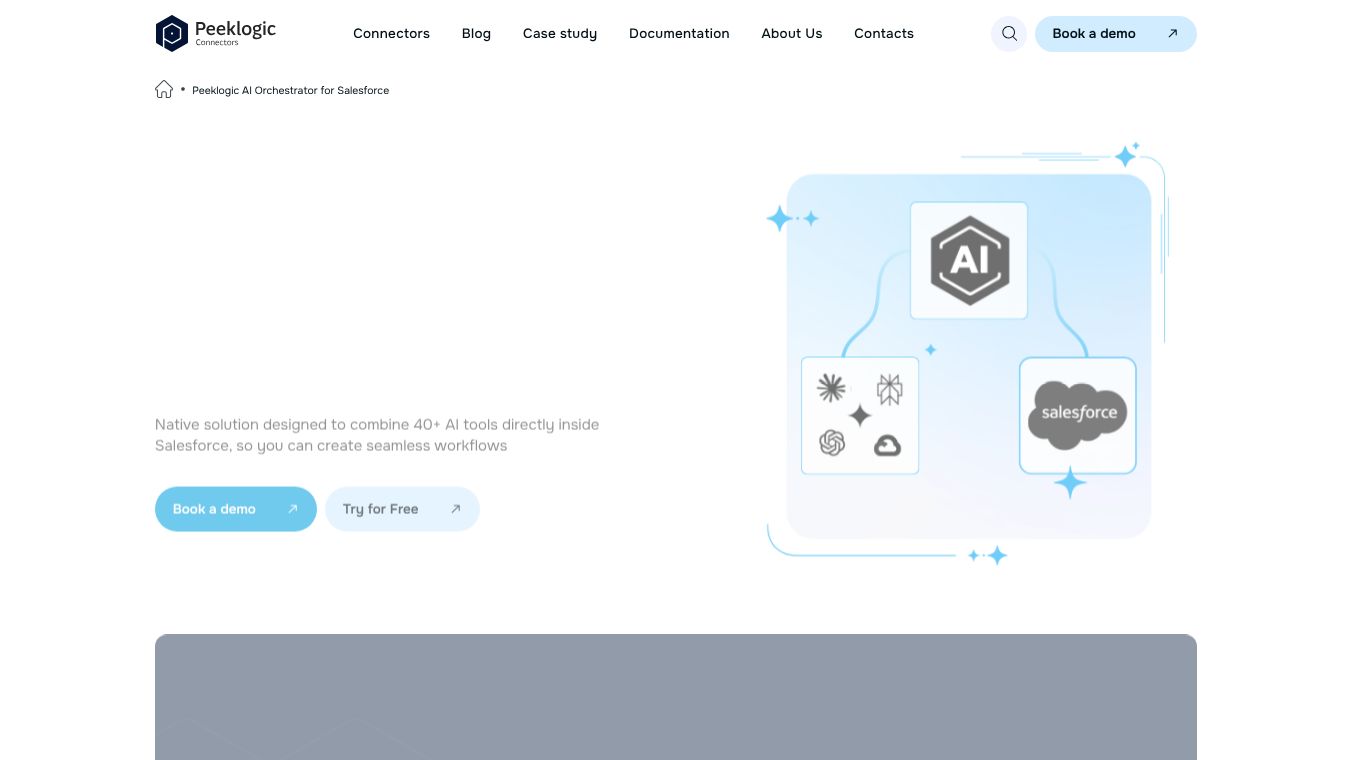1352x760 pixels.
Task: Open the Contacts page
Action: point(884,33)
